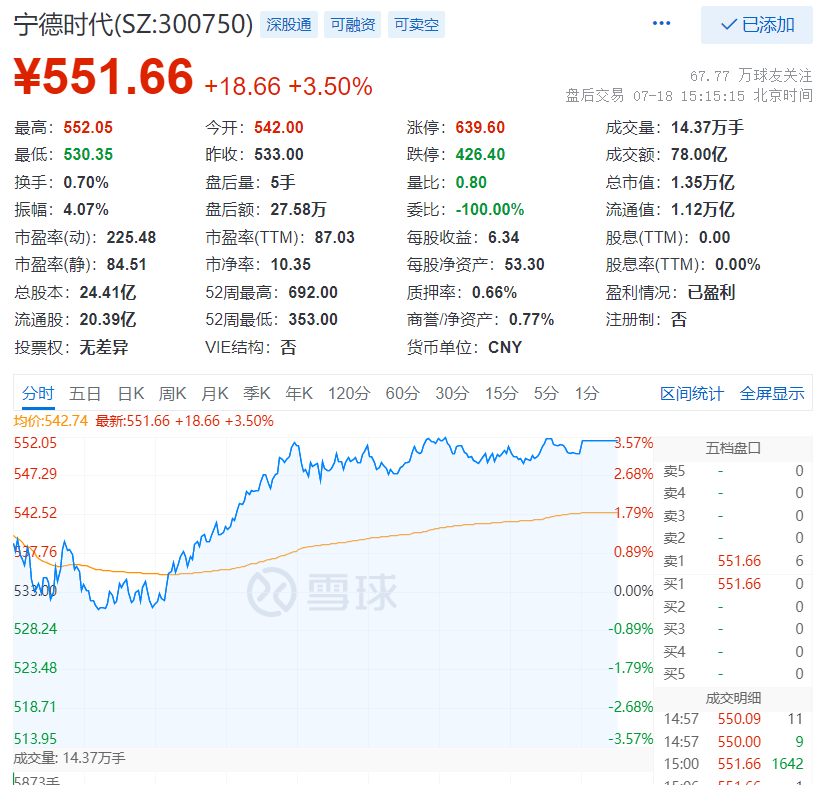816x785 pixels.
Task: Click the 五档盘口 panel header
Action: tap(733, 448)
